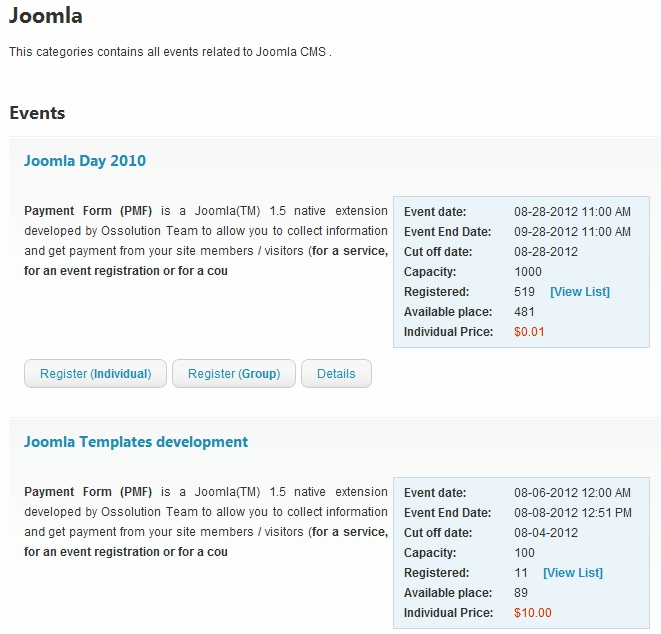Click the $10.00 individual price
Screen dimensions: 661x634
pyautogui.click(x=532, y=613)
